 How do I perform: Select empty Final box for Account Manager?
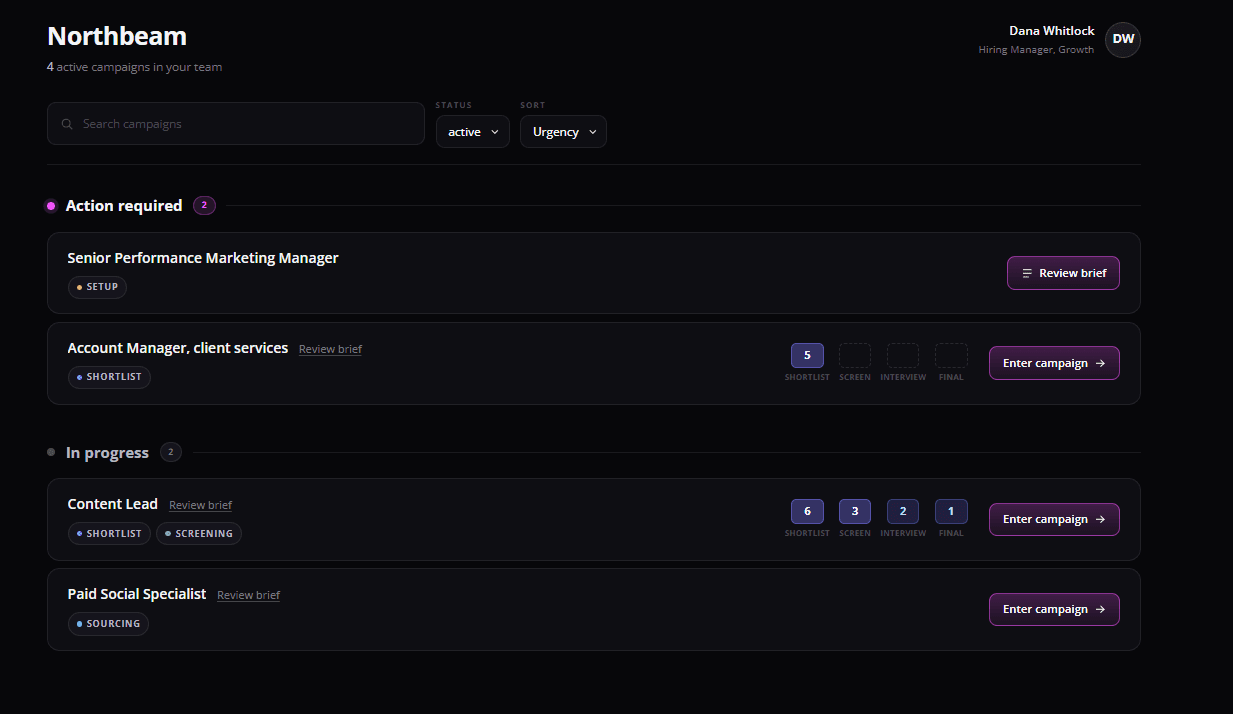point(951,355)
